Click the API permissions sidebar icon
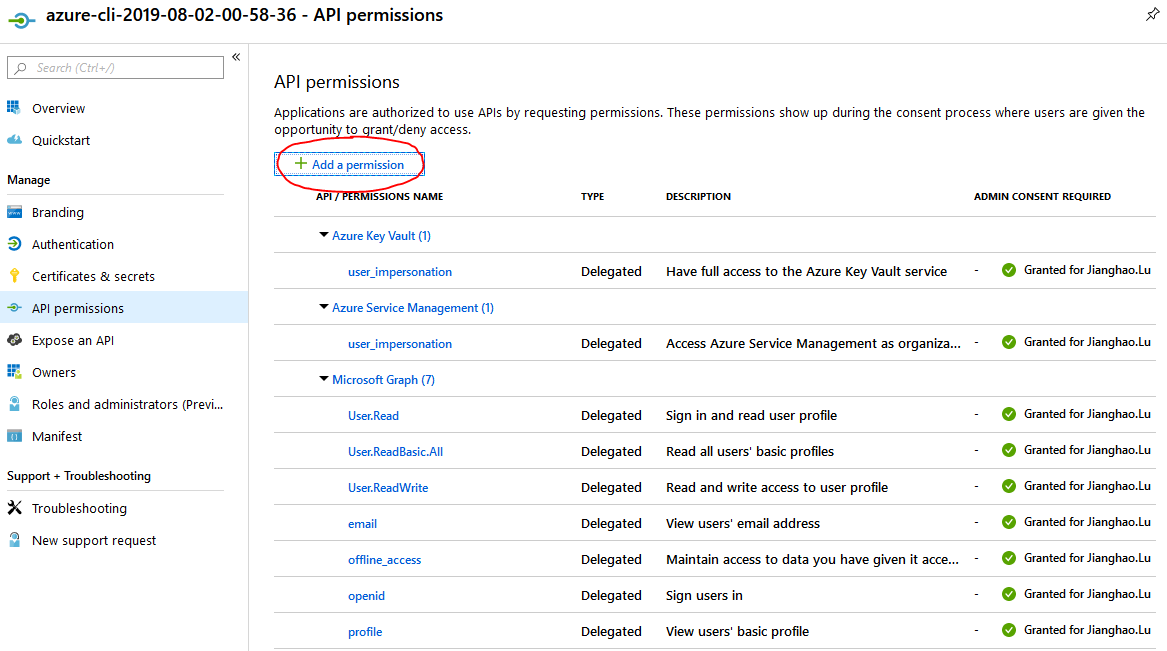 click(14, 308)
